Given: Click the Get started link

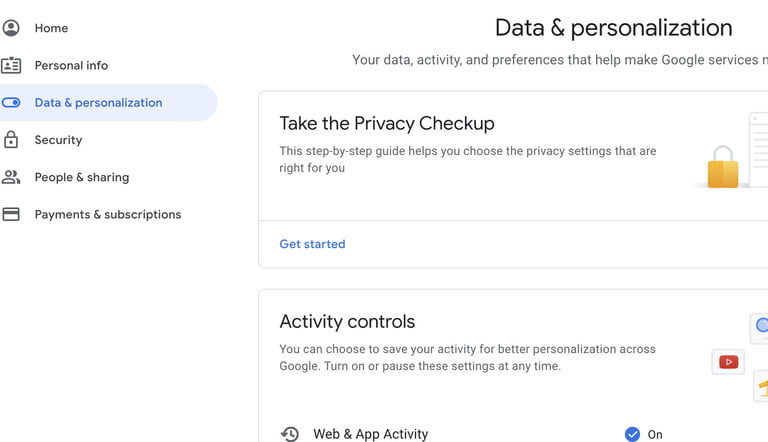Looking at the screenshot, I should (x=312, y=244).
